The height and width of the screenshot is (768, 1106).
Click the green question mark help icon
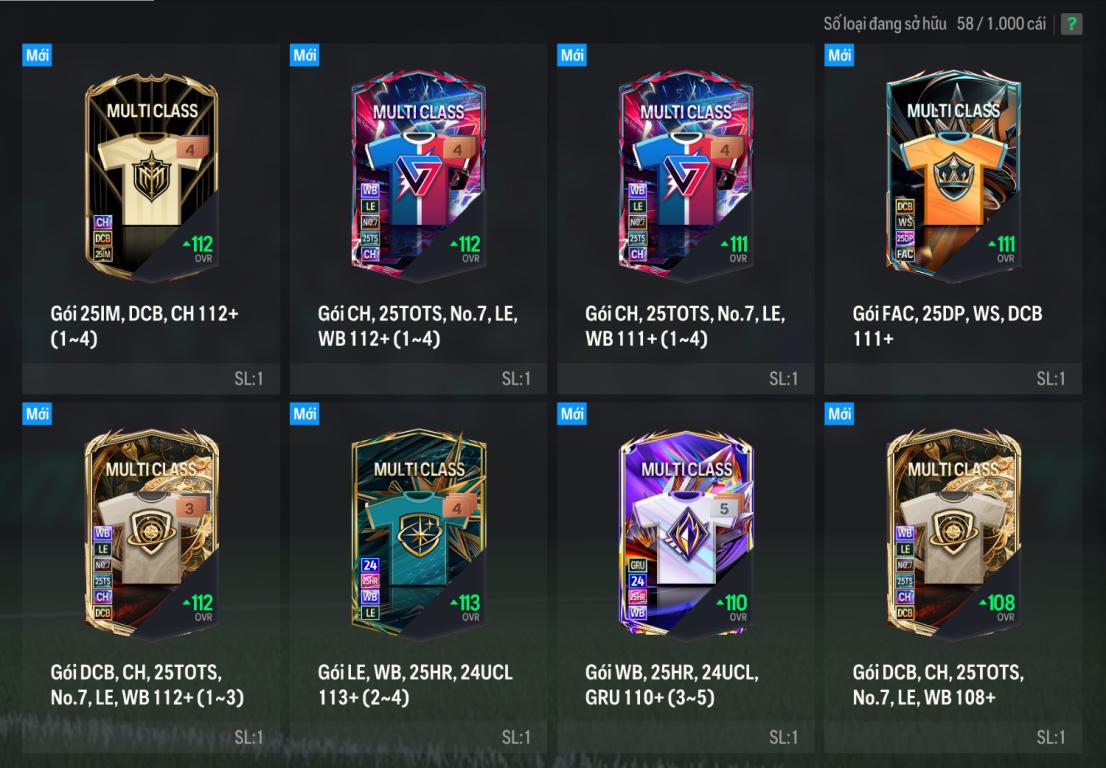[1071, 24]
